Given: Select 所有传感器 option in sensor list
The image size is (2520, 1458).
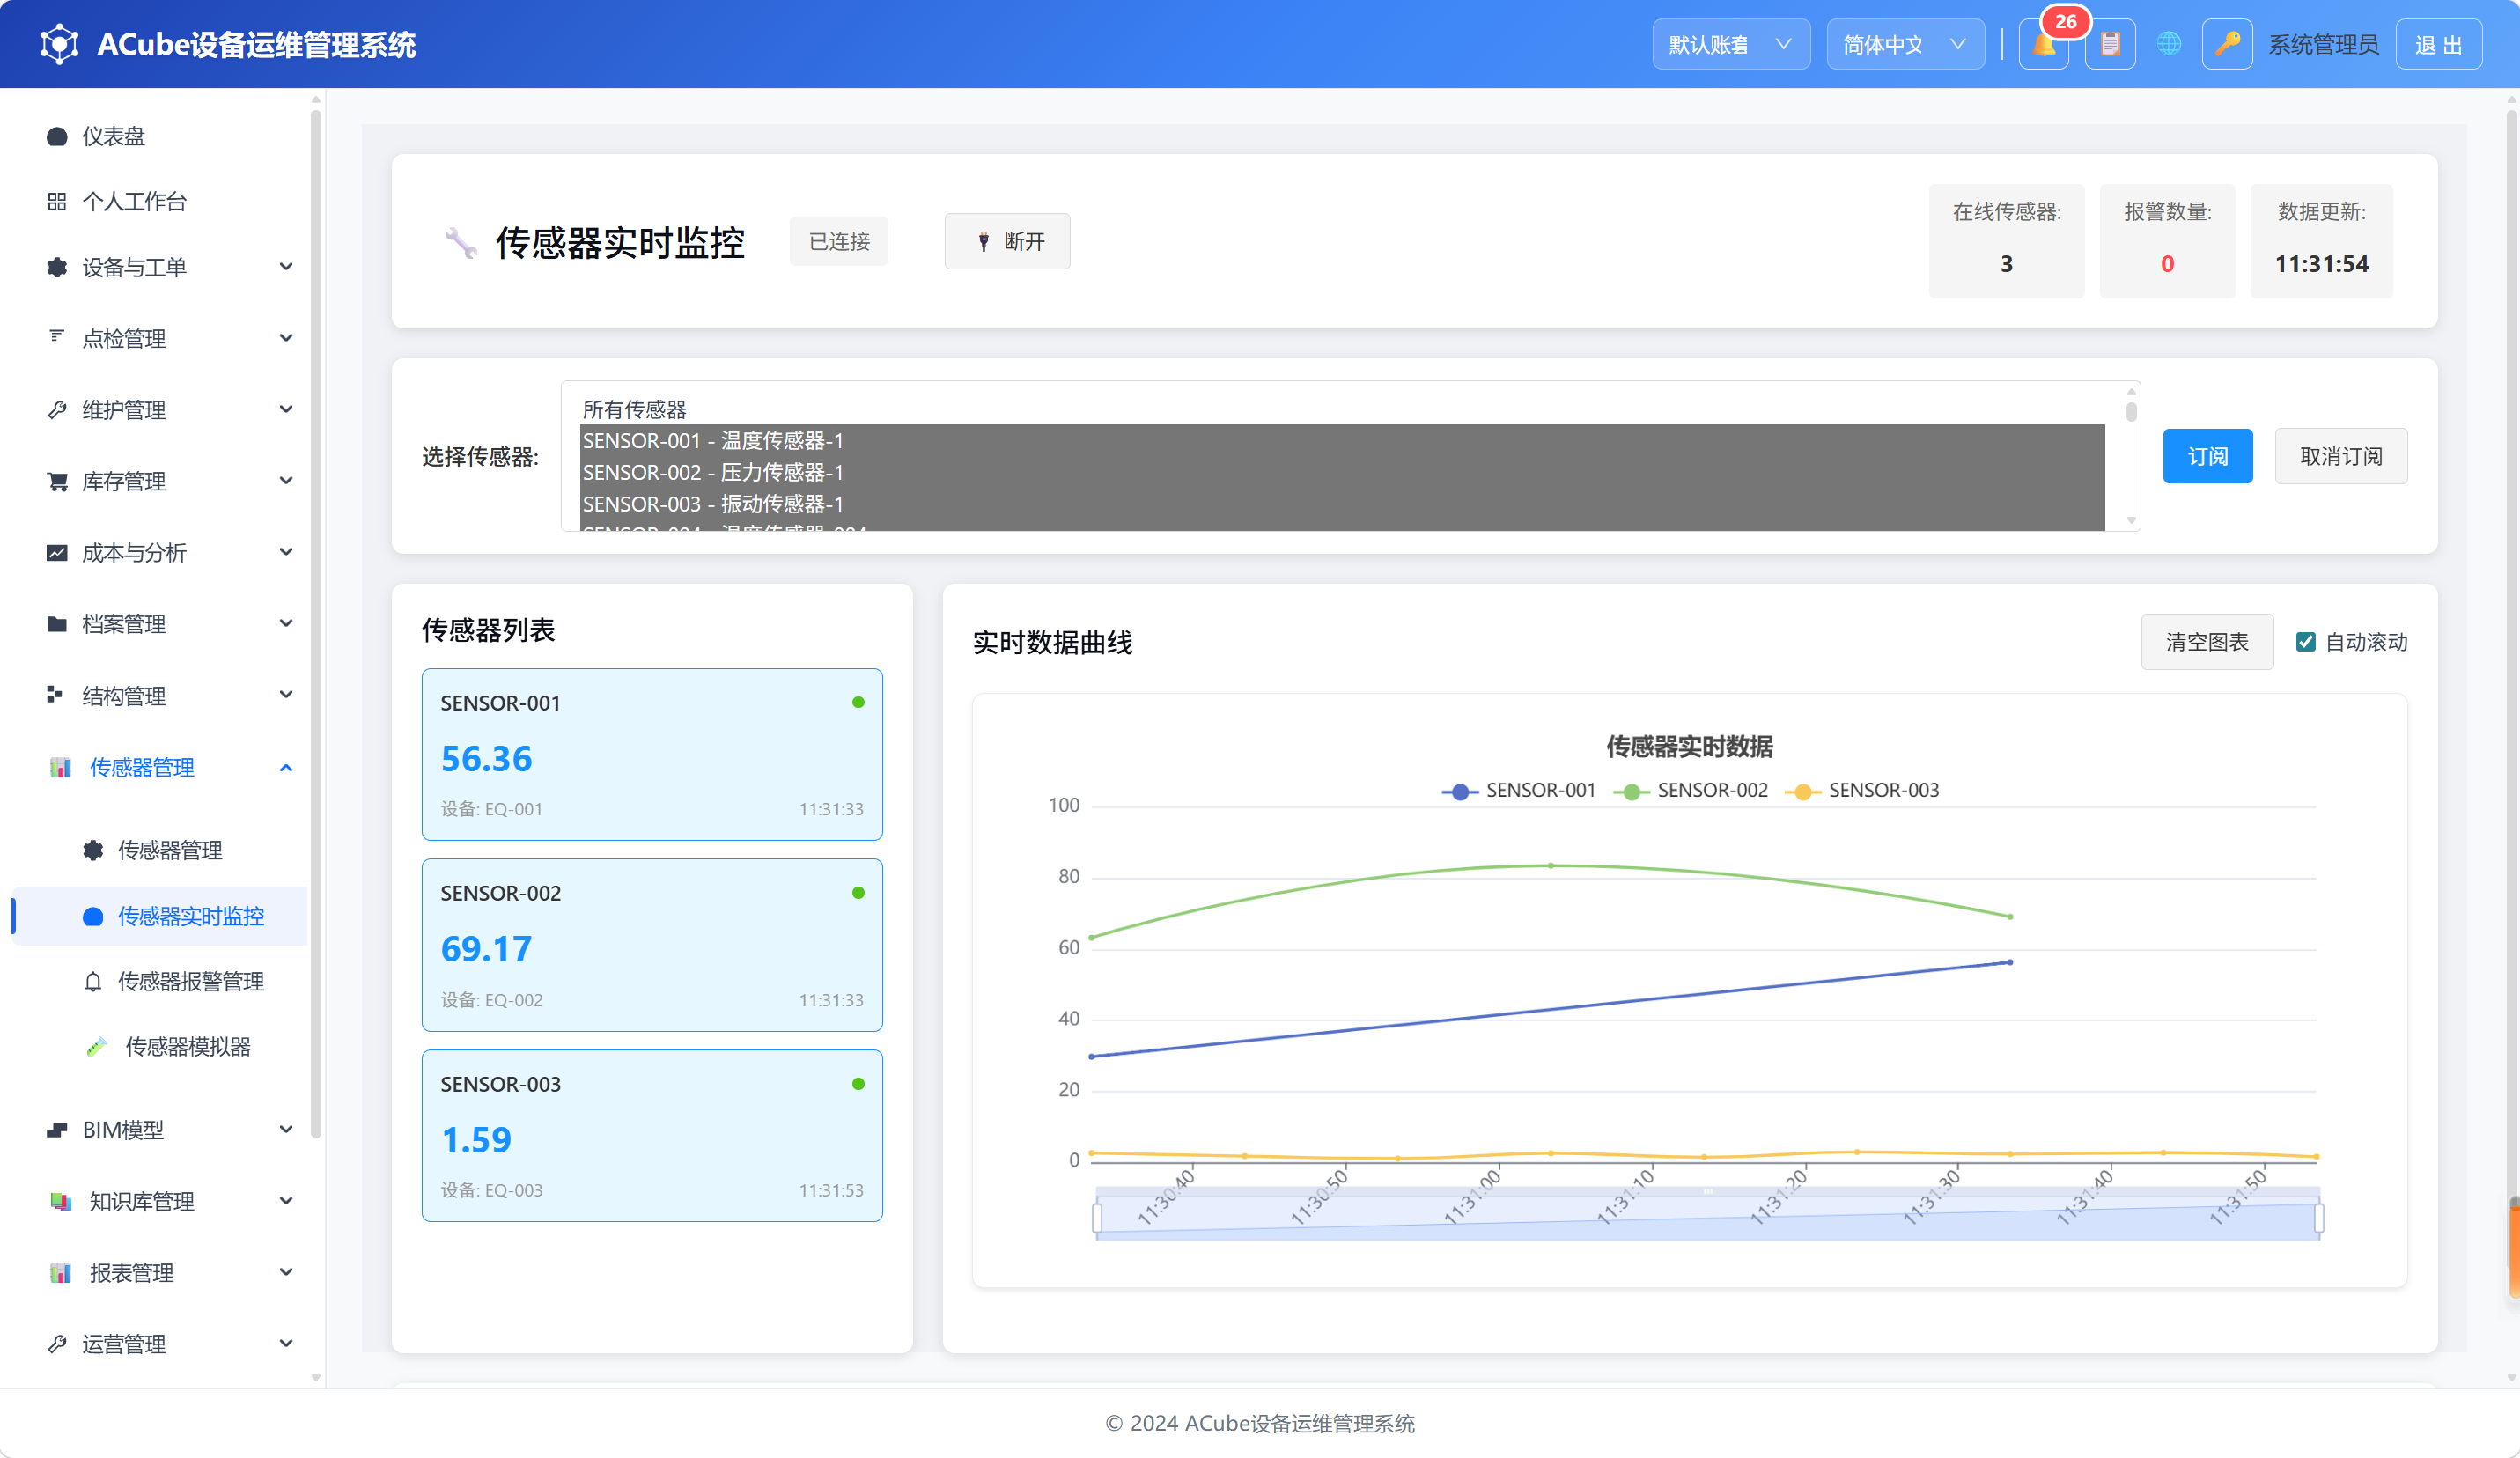Looking at the screenshot, I should pos(1342,409).
